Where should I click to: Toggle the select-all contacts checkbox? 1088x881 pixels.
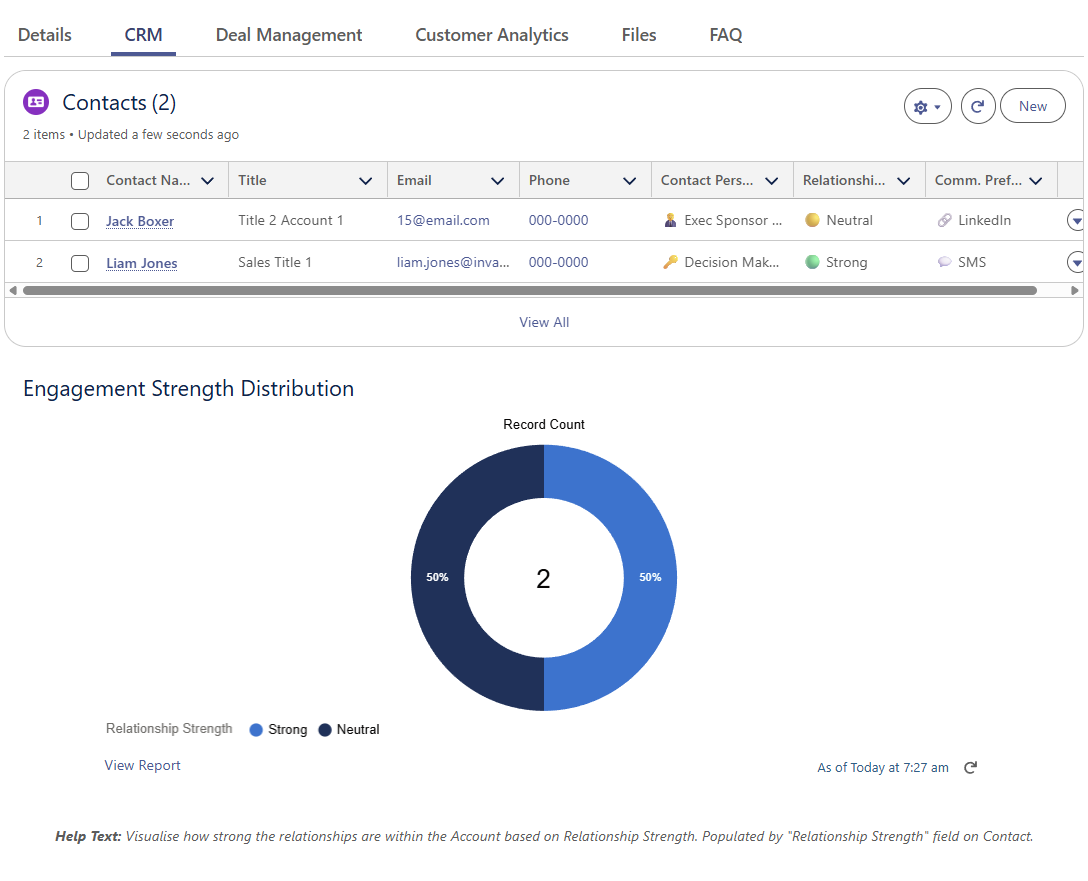[x=80, y=181]
